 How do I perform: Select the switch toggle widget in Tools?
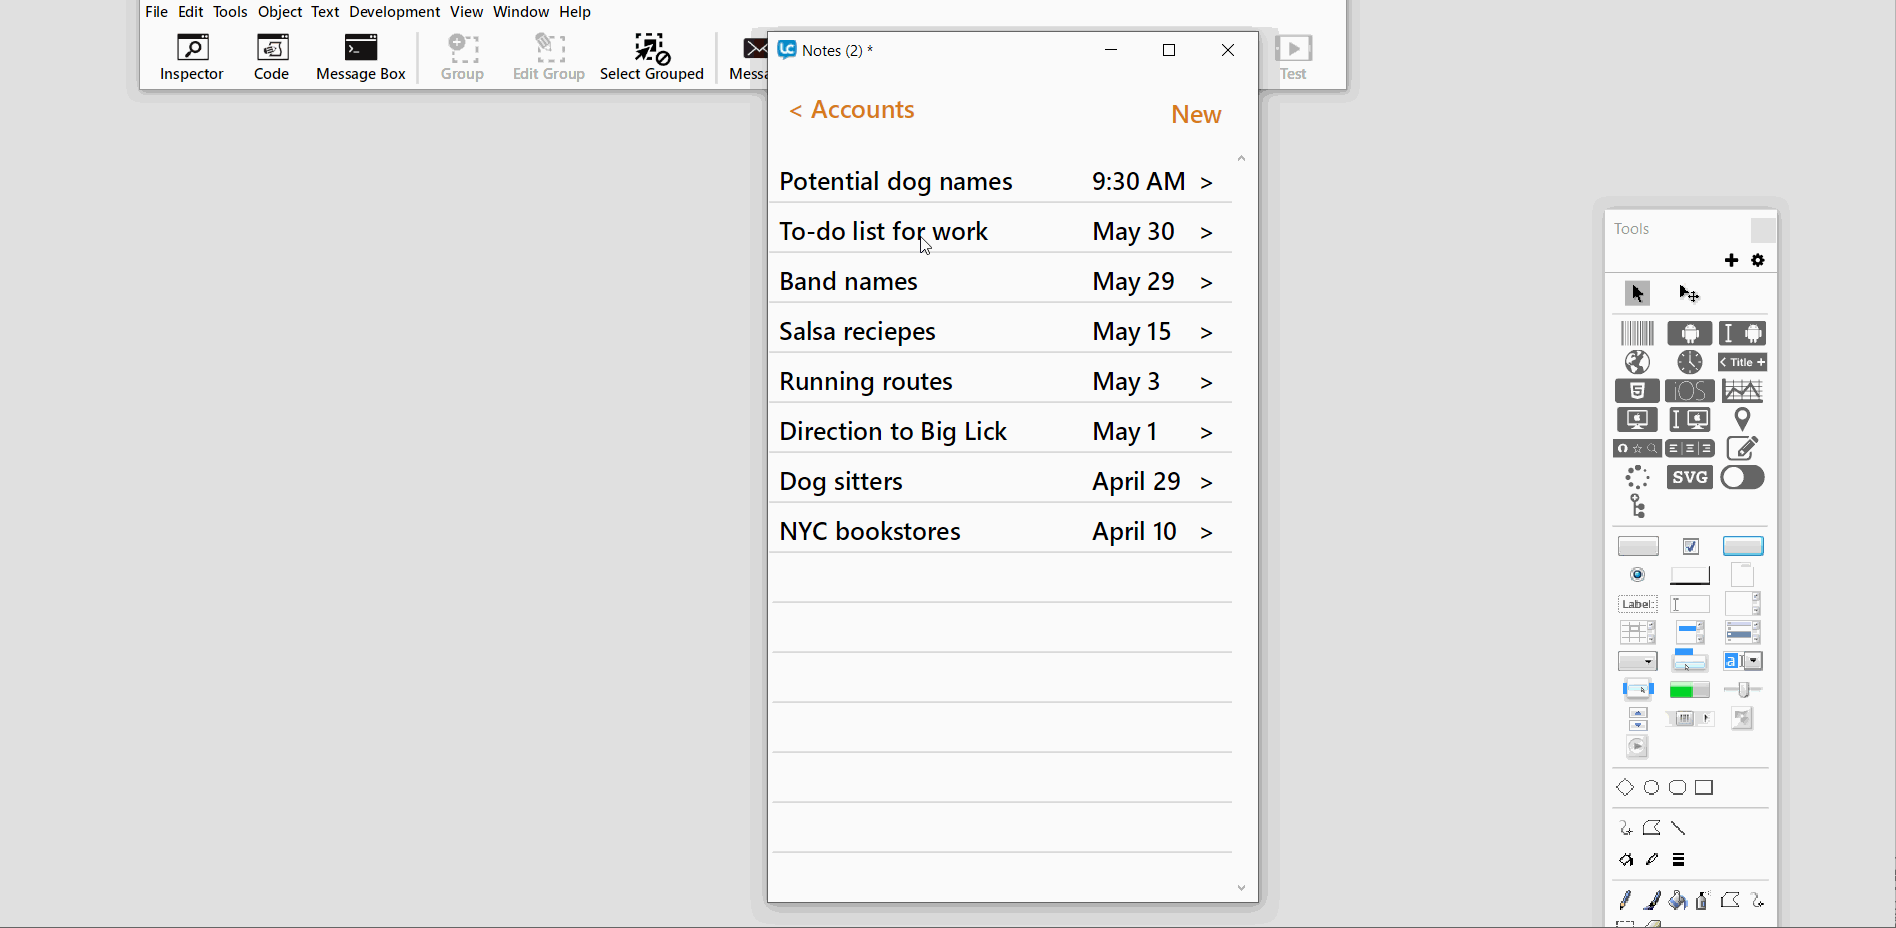(1742, 478)
